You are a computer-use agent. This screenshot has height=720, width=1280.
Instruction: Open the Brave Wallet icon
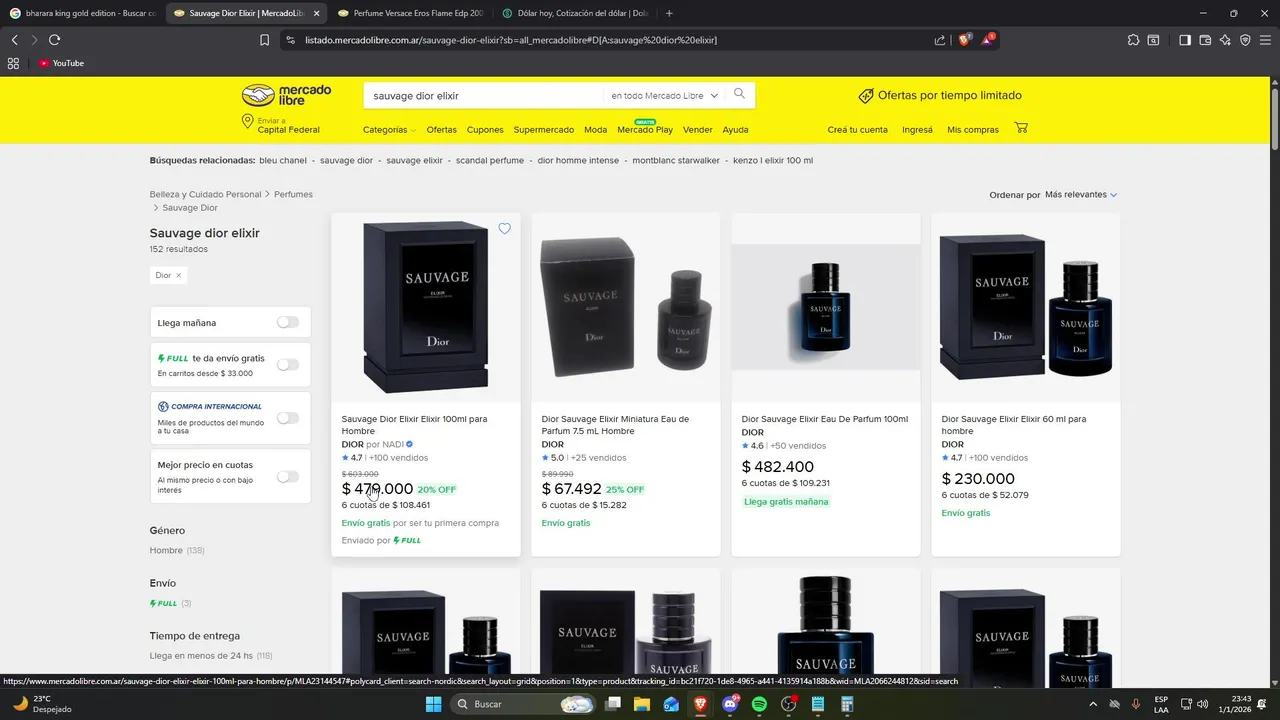click(1205, 40)
